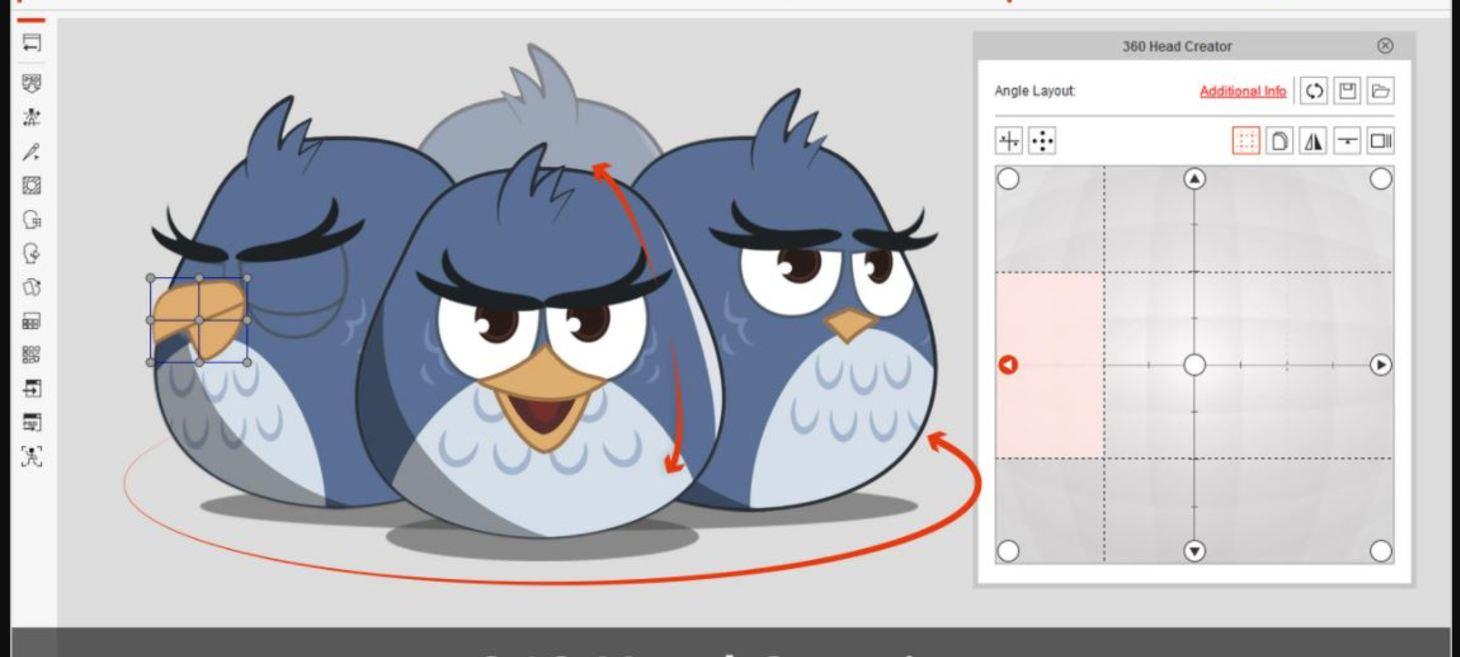This screenshot has width=1460, height=657.
Task: Select the right-arrow angle point
Action: 1381,365
